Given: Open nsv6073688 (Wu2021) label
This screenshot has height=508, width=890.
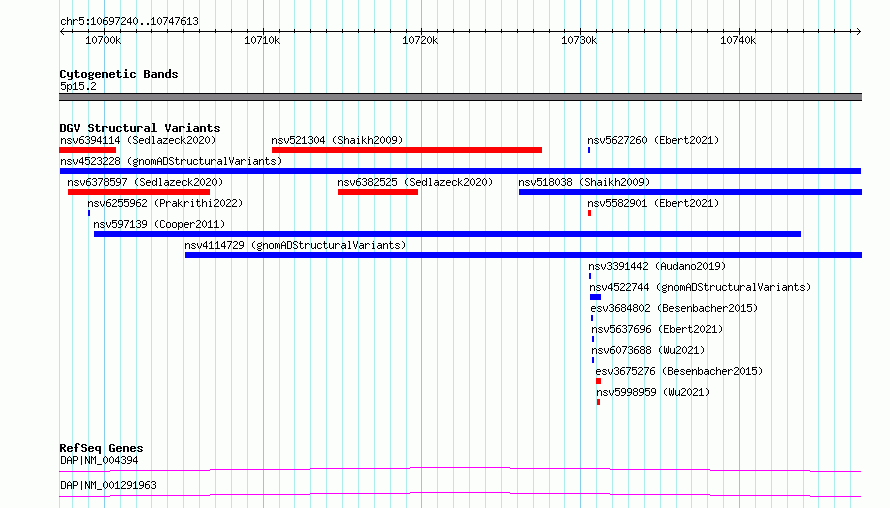Looking at the screenshot, I should point(648,350).
